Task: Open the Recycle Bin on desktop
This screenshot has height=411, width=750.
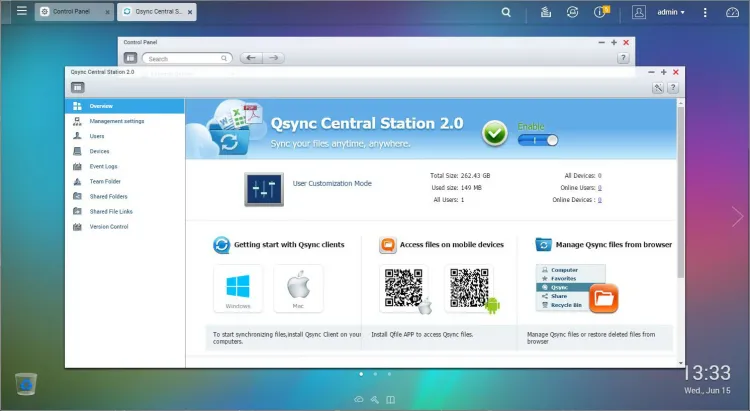Action: 26,383
